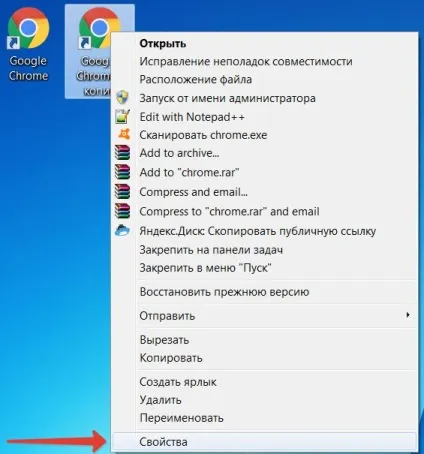Image resolution: width=424 pixels, height=454 pixels.
Task: Select Переименовать entry
Action: [x=265, y=418]
